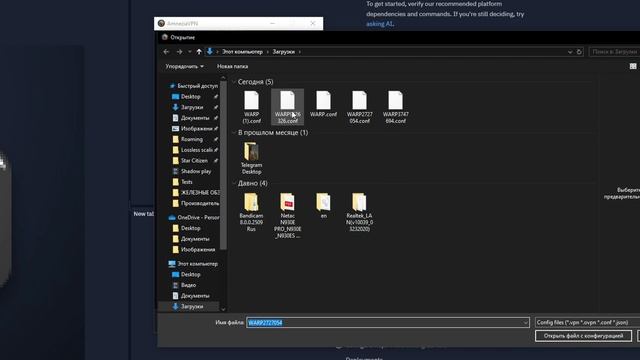Open recent locations dropdown arrow
Screen dimensions: 640x360
click(189, 52)
